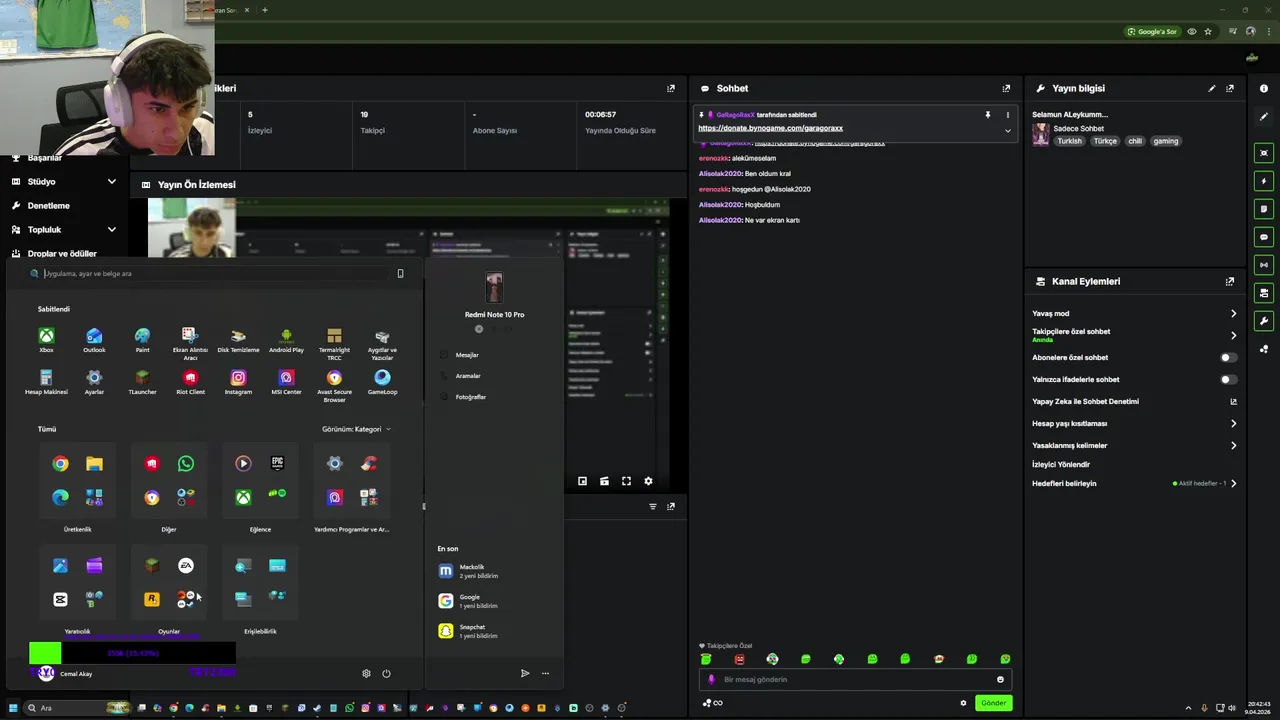Image resolution: width=1280 pixels, height=720 pixels.
Task: Launch Disk Temizleme from pinned apps
Action: coord(238,340)
